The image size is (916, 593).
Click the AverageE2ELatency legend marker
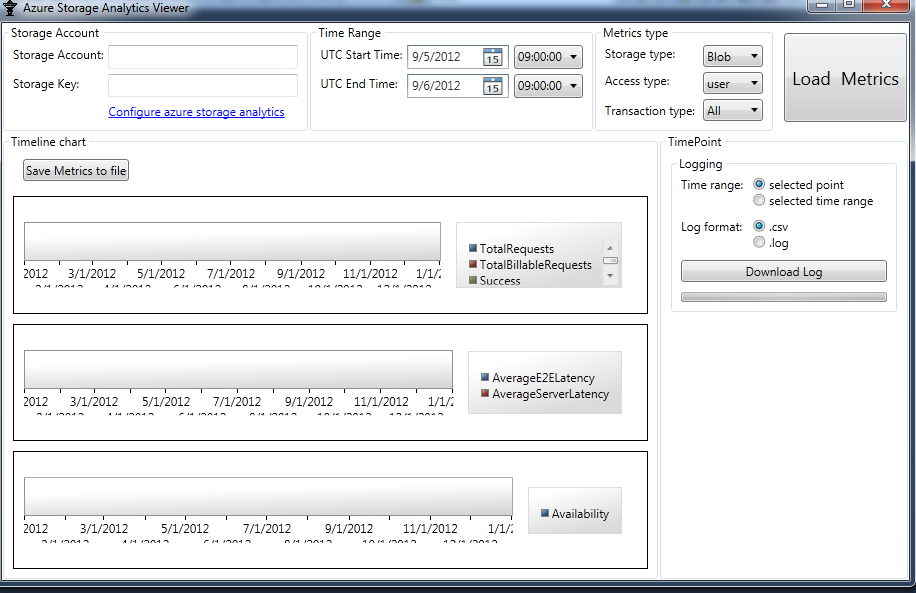485,377
